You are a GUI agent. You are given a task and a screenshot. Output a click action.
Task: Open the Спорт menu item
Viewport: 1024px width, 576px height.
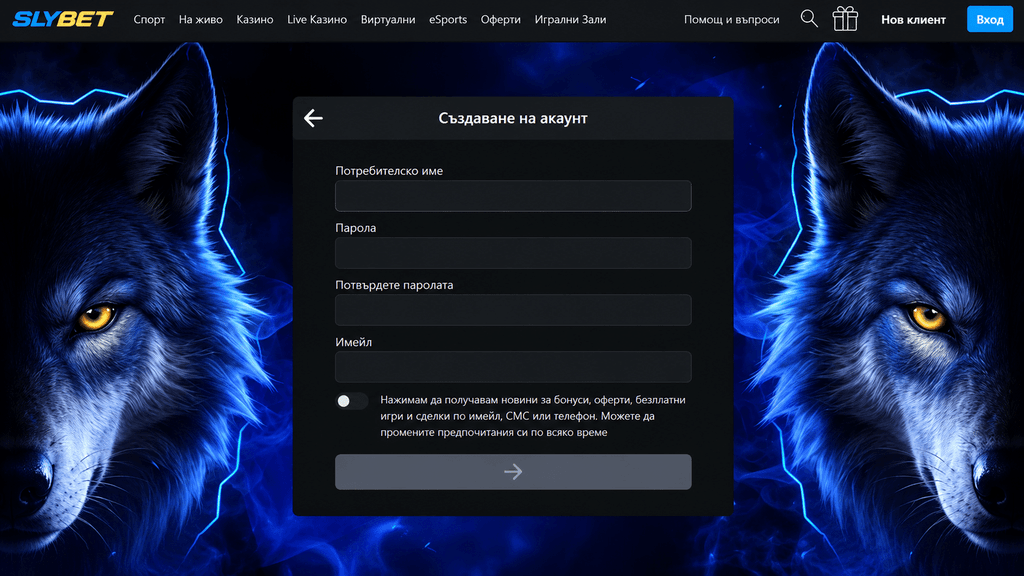(149, 20)
